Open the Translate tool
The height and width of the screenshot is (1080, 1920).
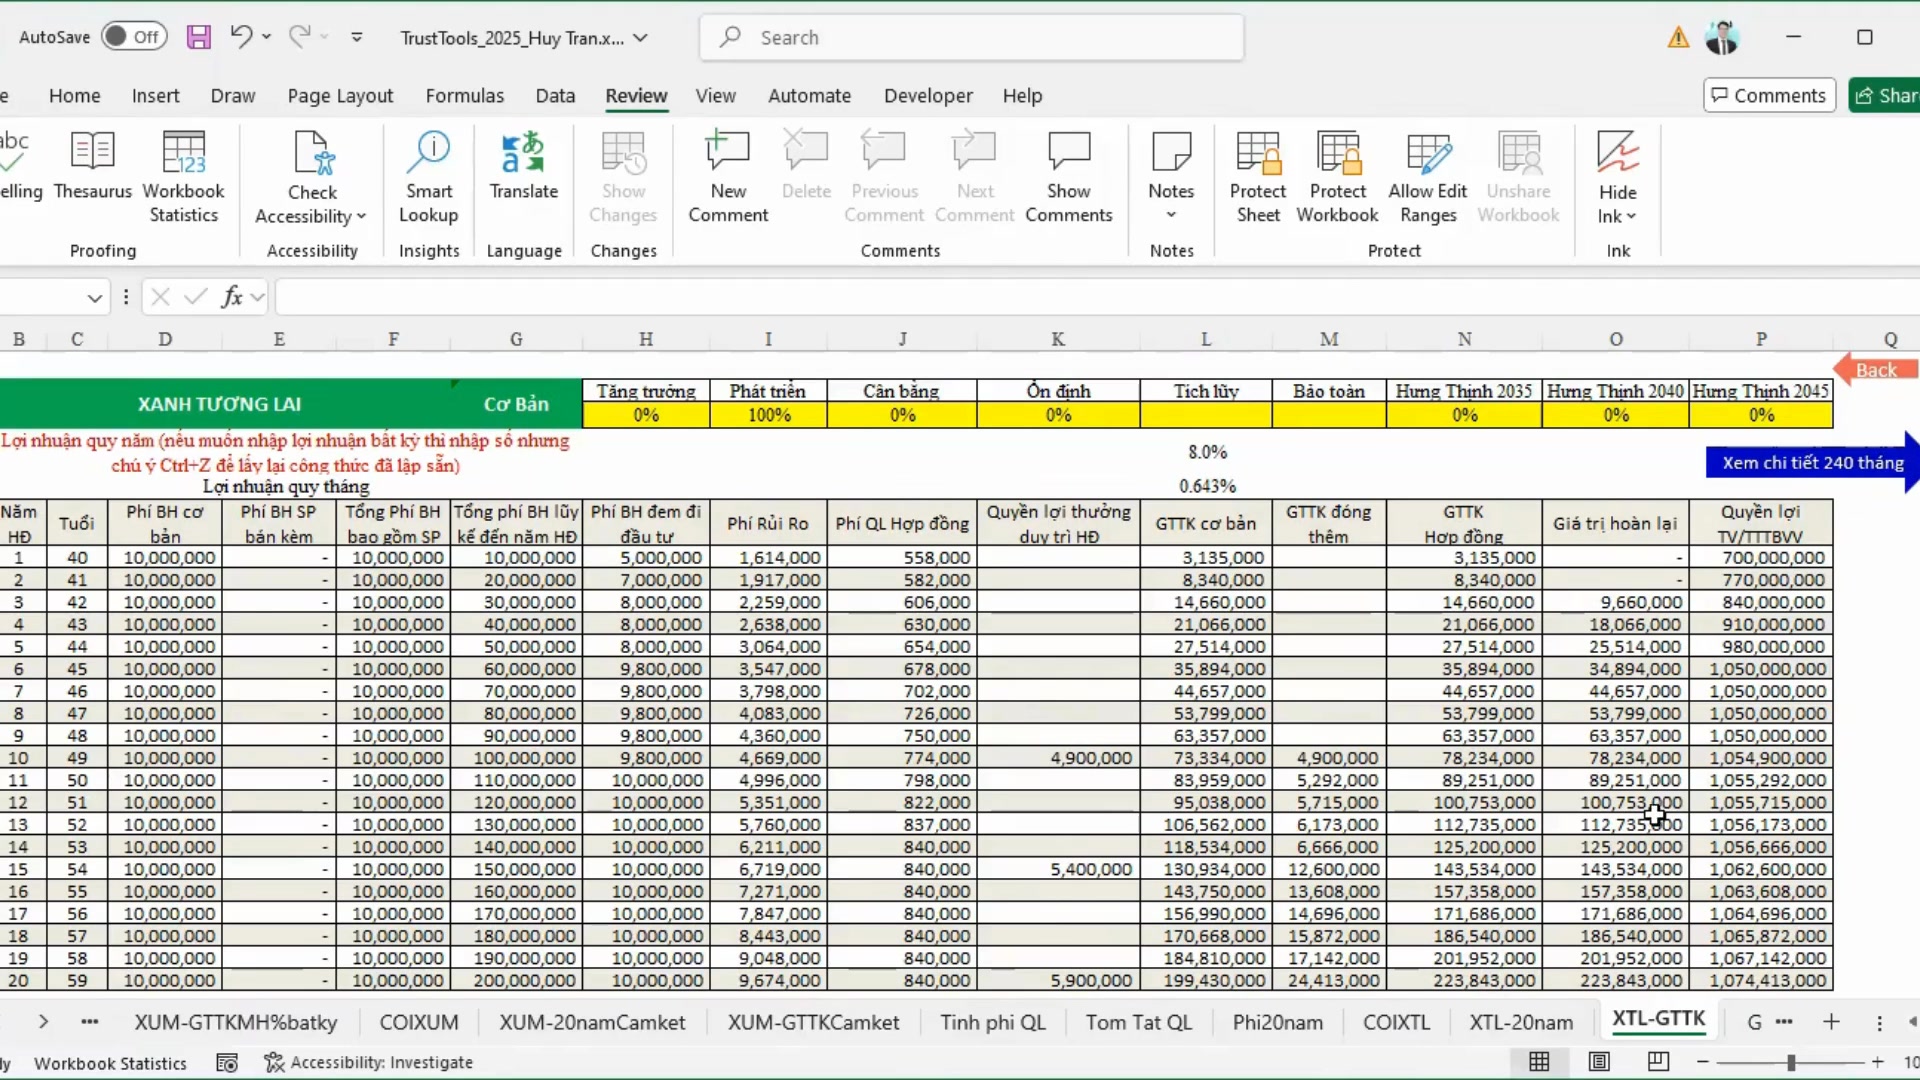pyautogui.click(x=524, y=167)
